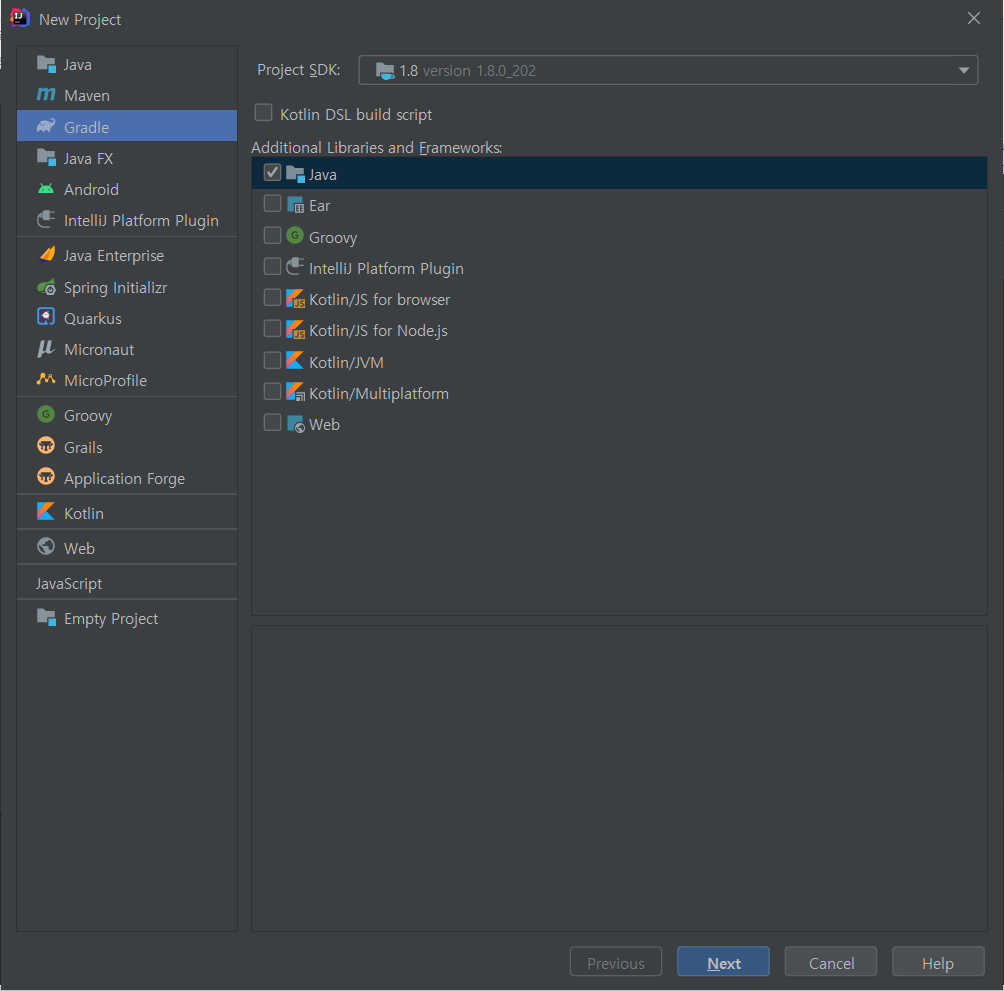Click the Maven 'm' icon

click(46, 95)
